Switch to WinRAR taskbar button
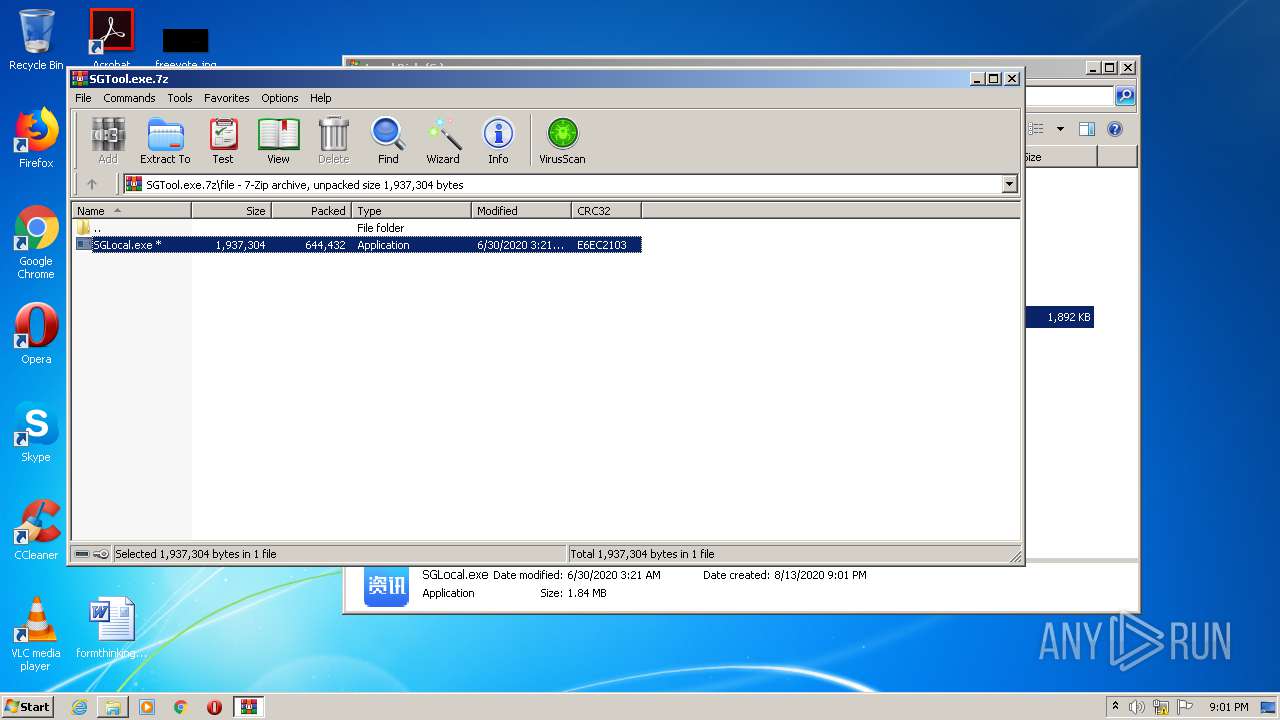Viewport: 1280px width, 720px height. coord(249,707)
